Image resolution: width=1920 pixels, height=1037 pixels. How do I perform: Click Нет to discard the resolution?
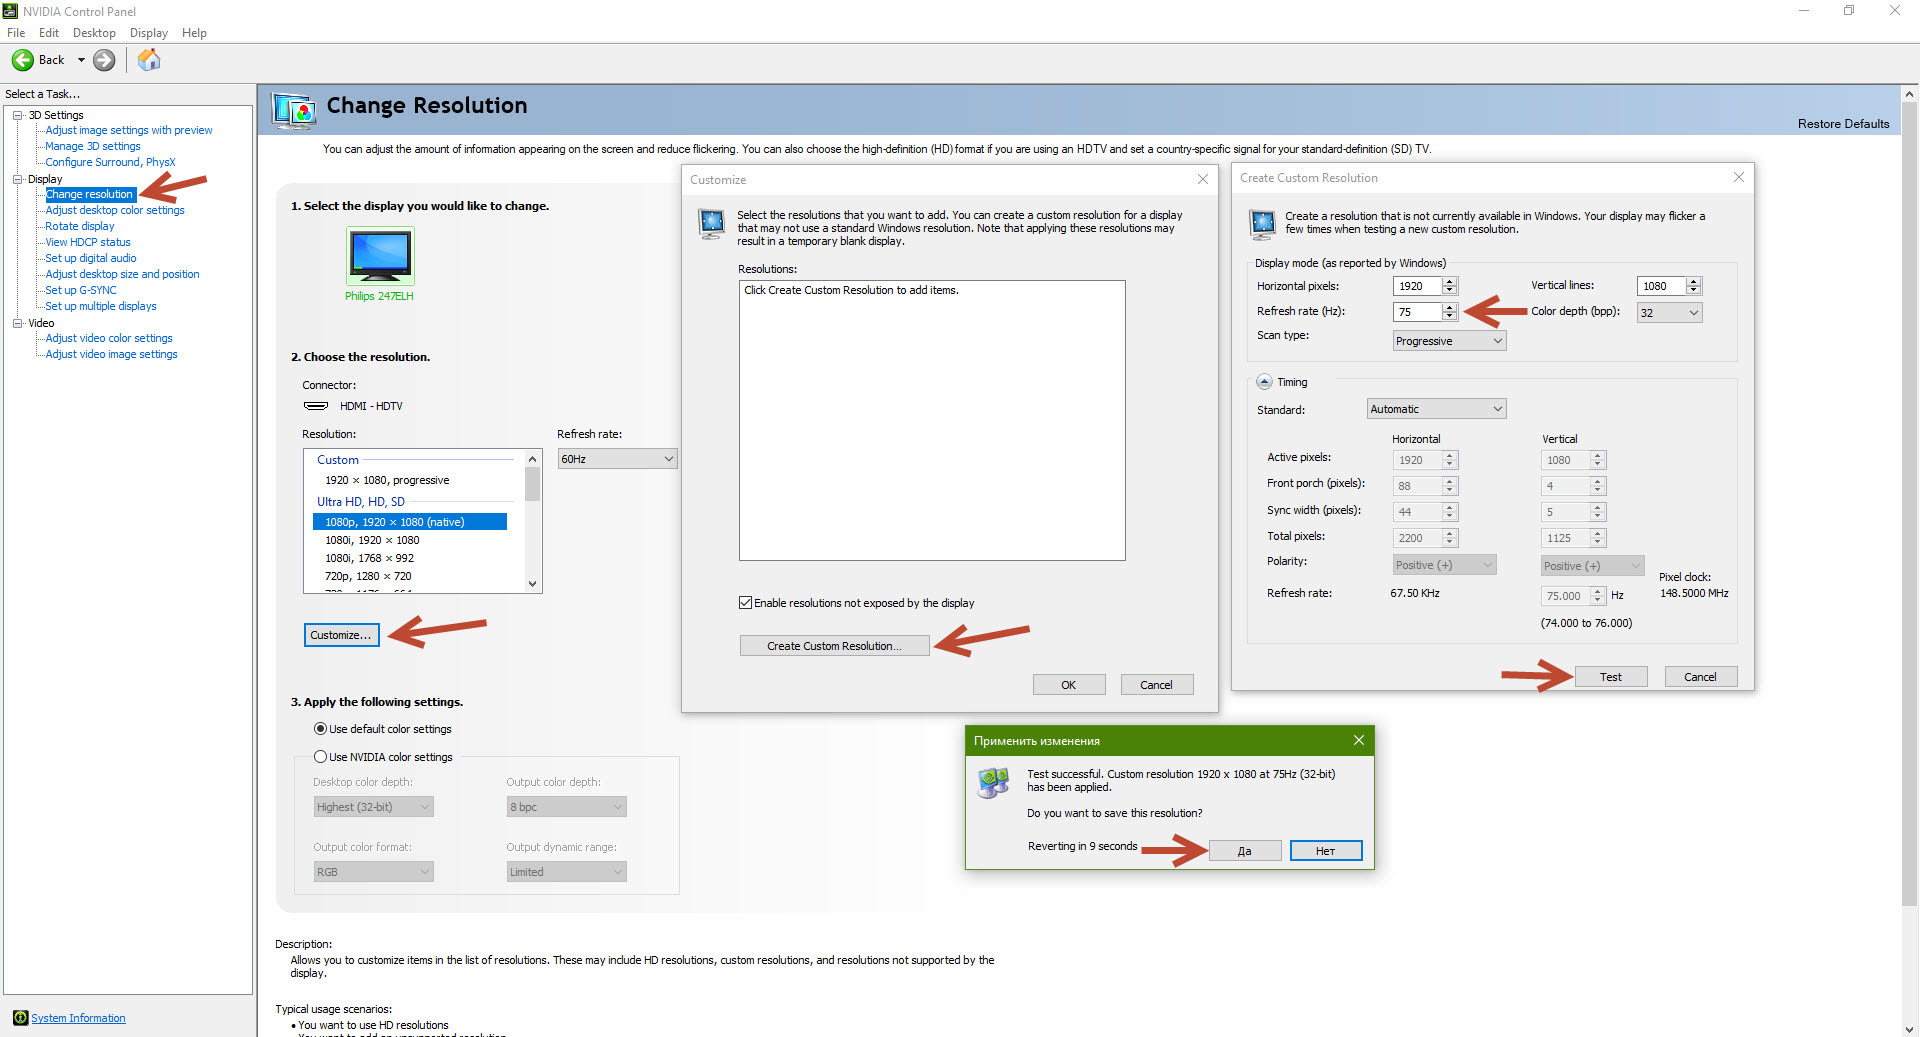pos(1326,851)
